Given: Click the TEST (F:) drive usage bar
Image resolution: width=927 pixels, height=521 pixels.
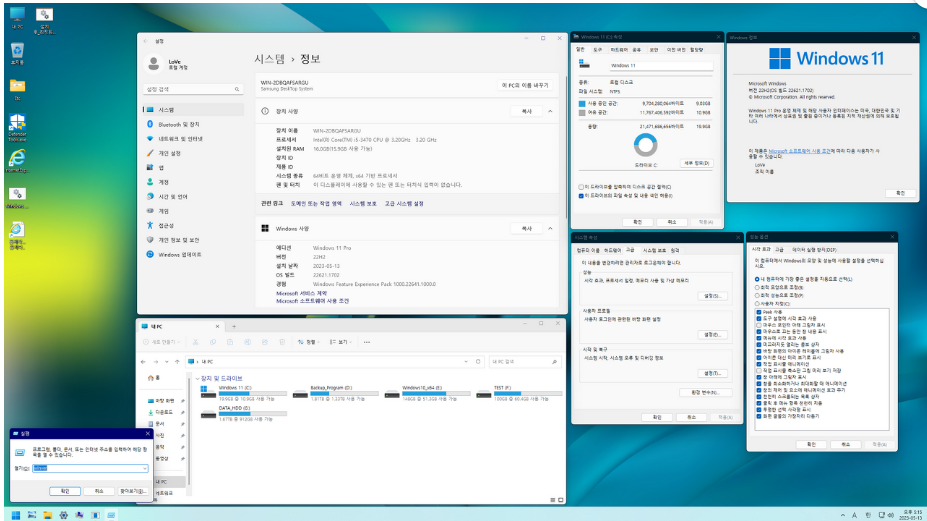Looking at the screenshot, I should 528,393.
